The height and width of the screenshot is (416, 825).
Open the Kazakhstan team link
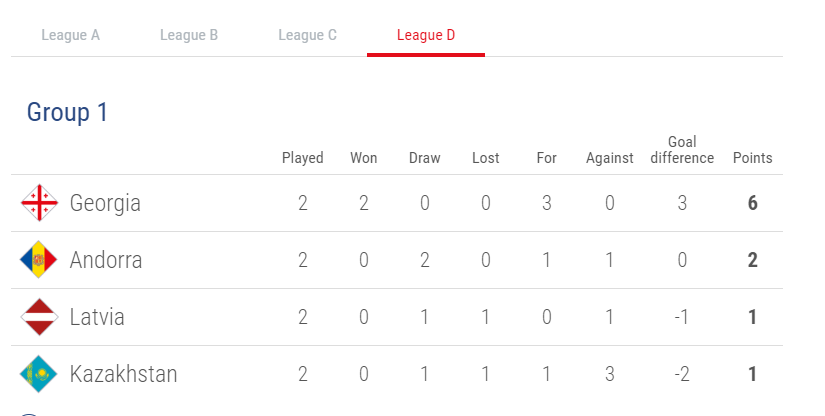(x=124, y=374)
